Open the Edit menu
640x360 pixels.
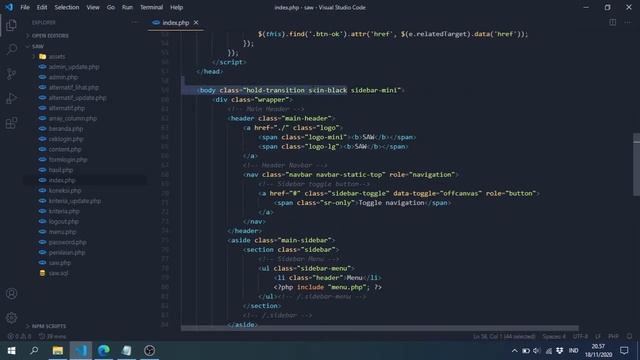(42, 7)
